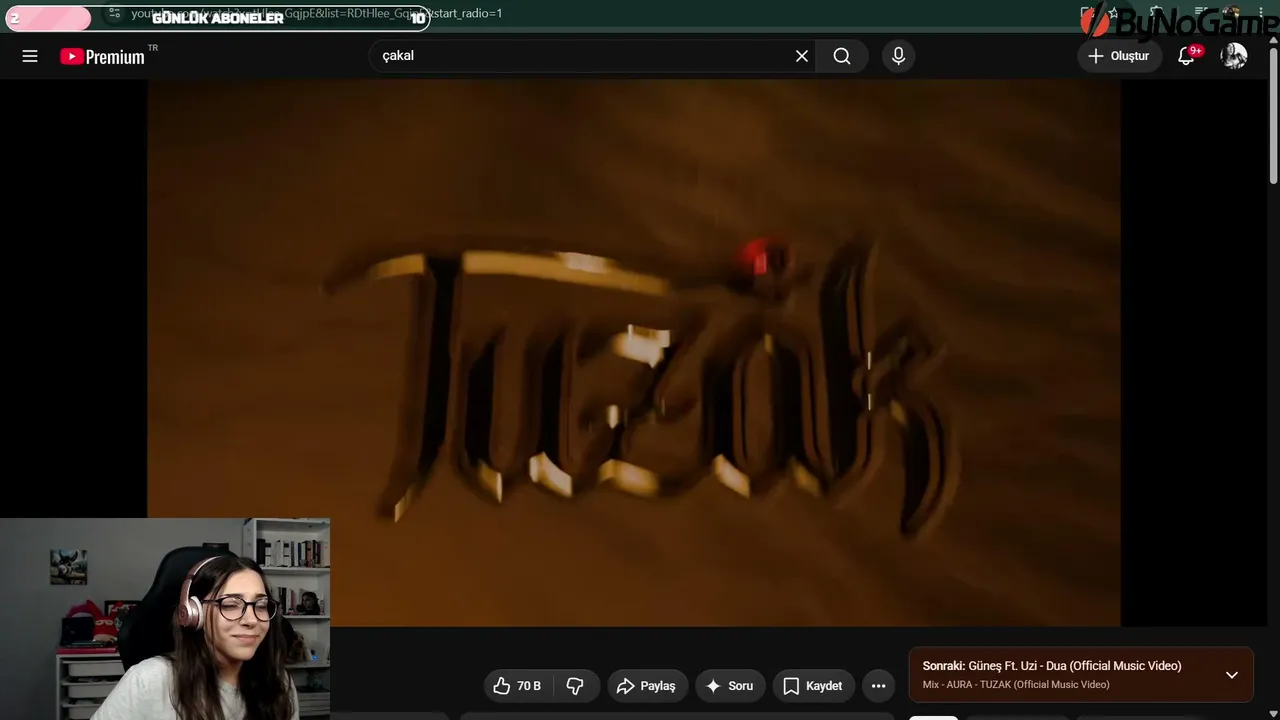
Task: Share the video via Paylaş
Action: click(x=647, y=686)
